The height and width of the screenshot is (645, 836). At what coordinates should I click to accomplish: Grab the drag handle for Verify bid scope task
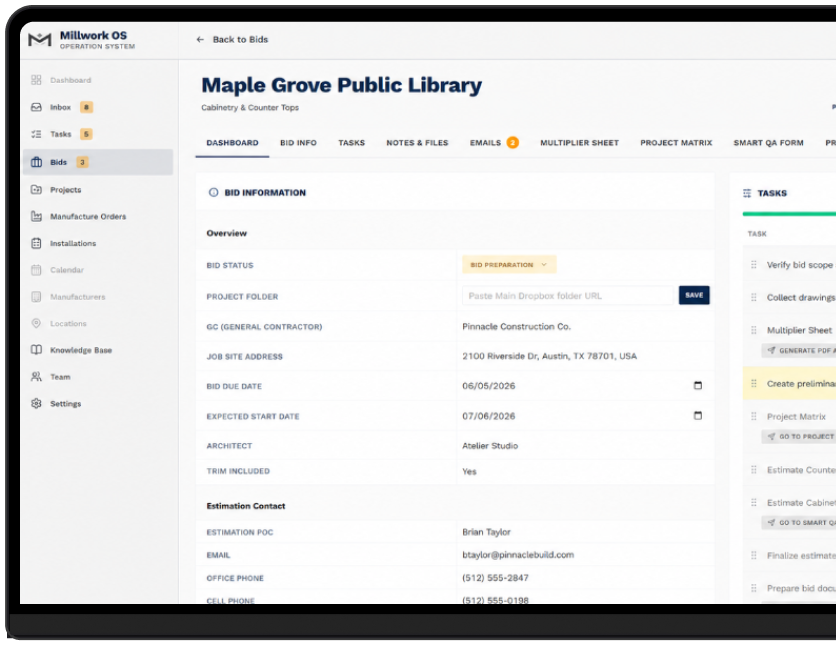[753, 264]
